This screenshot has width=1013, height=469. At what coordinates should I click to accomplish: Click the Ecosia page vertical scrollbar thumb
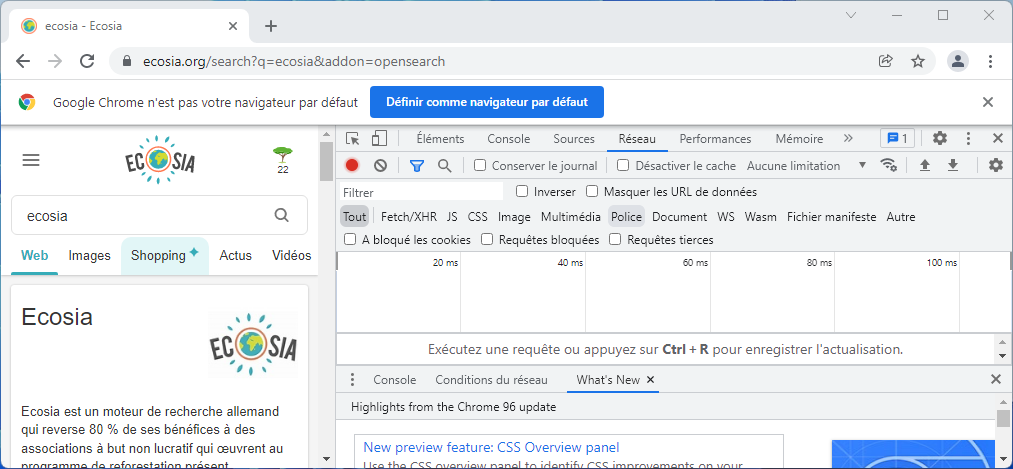(326, 162)
